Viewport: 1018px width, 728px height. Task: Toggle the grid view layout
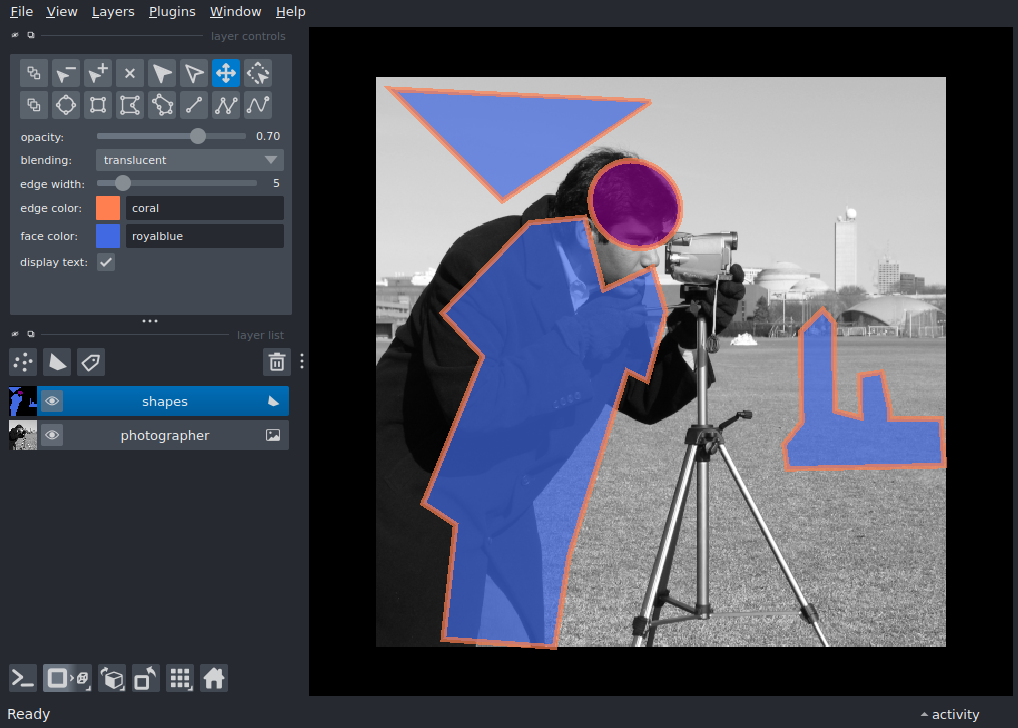tap(180, 678)
